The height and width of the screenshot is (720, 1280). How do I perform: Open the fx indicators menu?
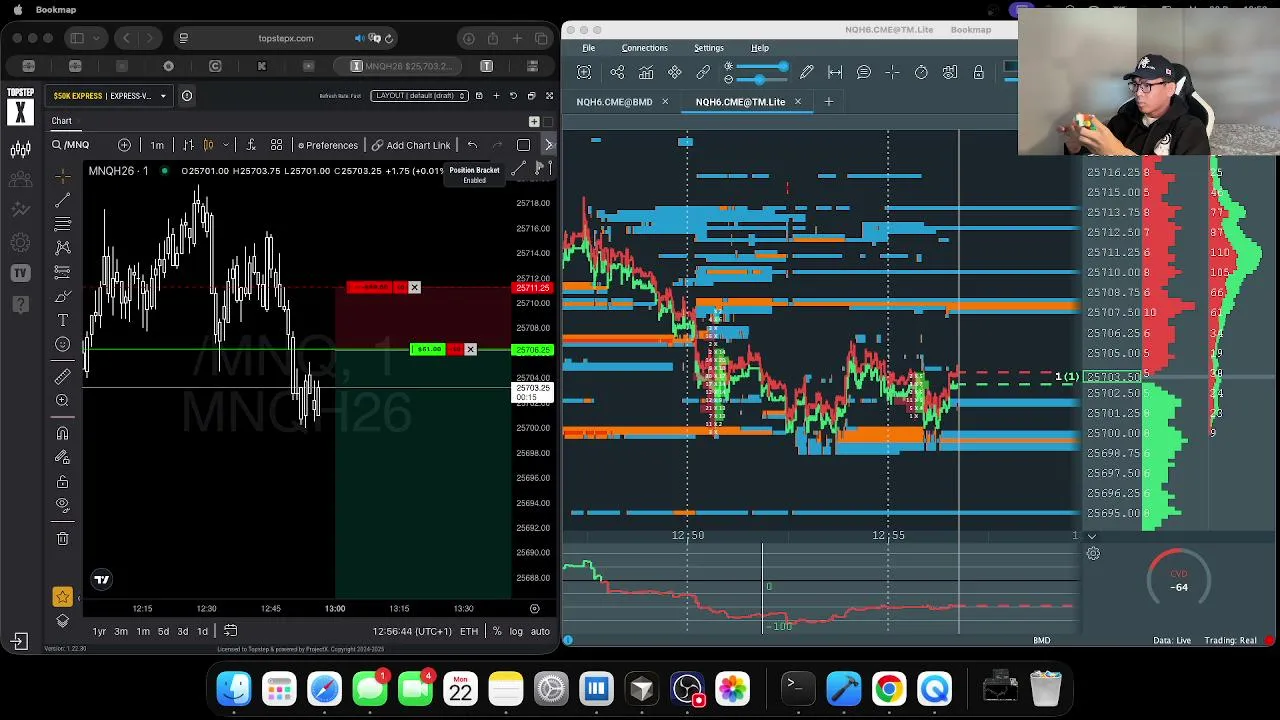(x=250, y=145)
